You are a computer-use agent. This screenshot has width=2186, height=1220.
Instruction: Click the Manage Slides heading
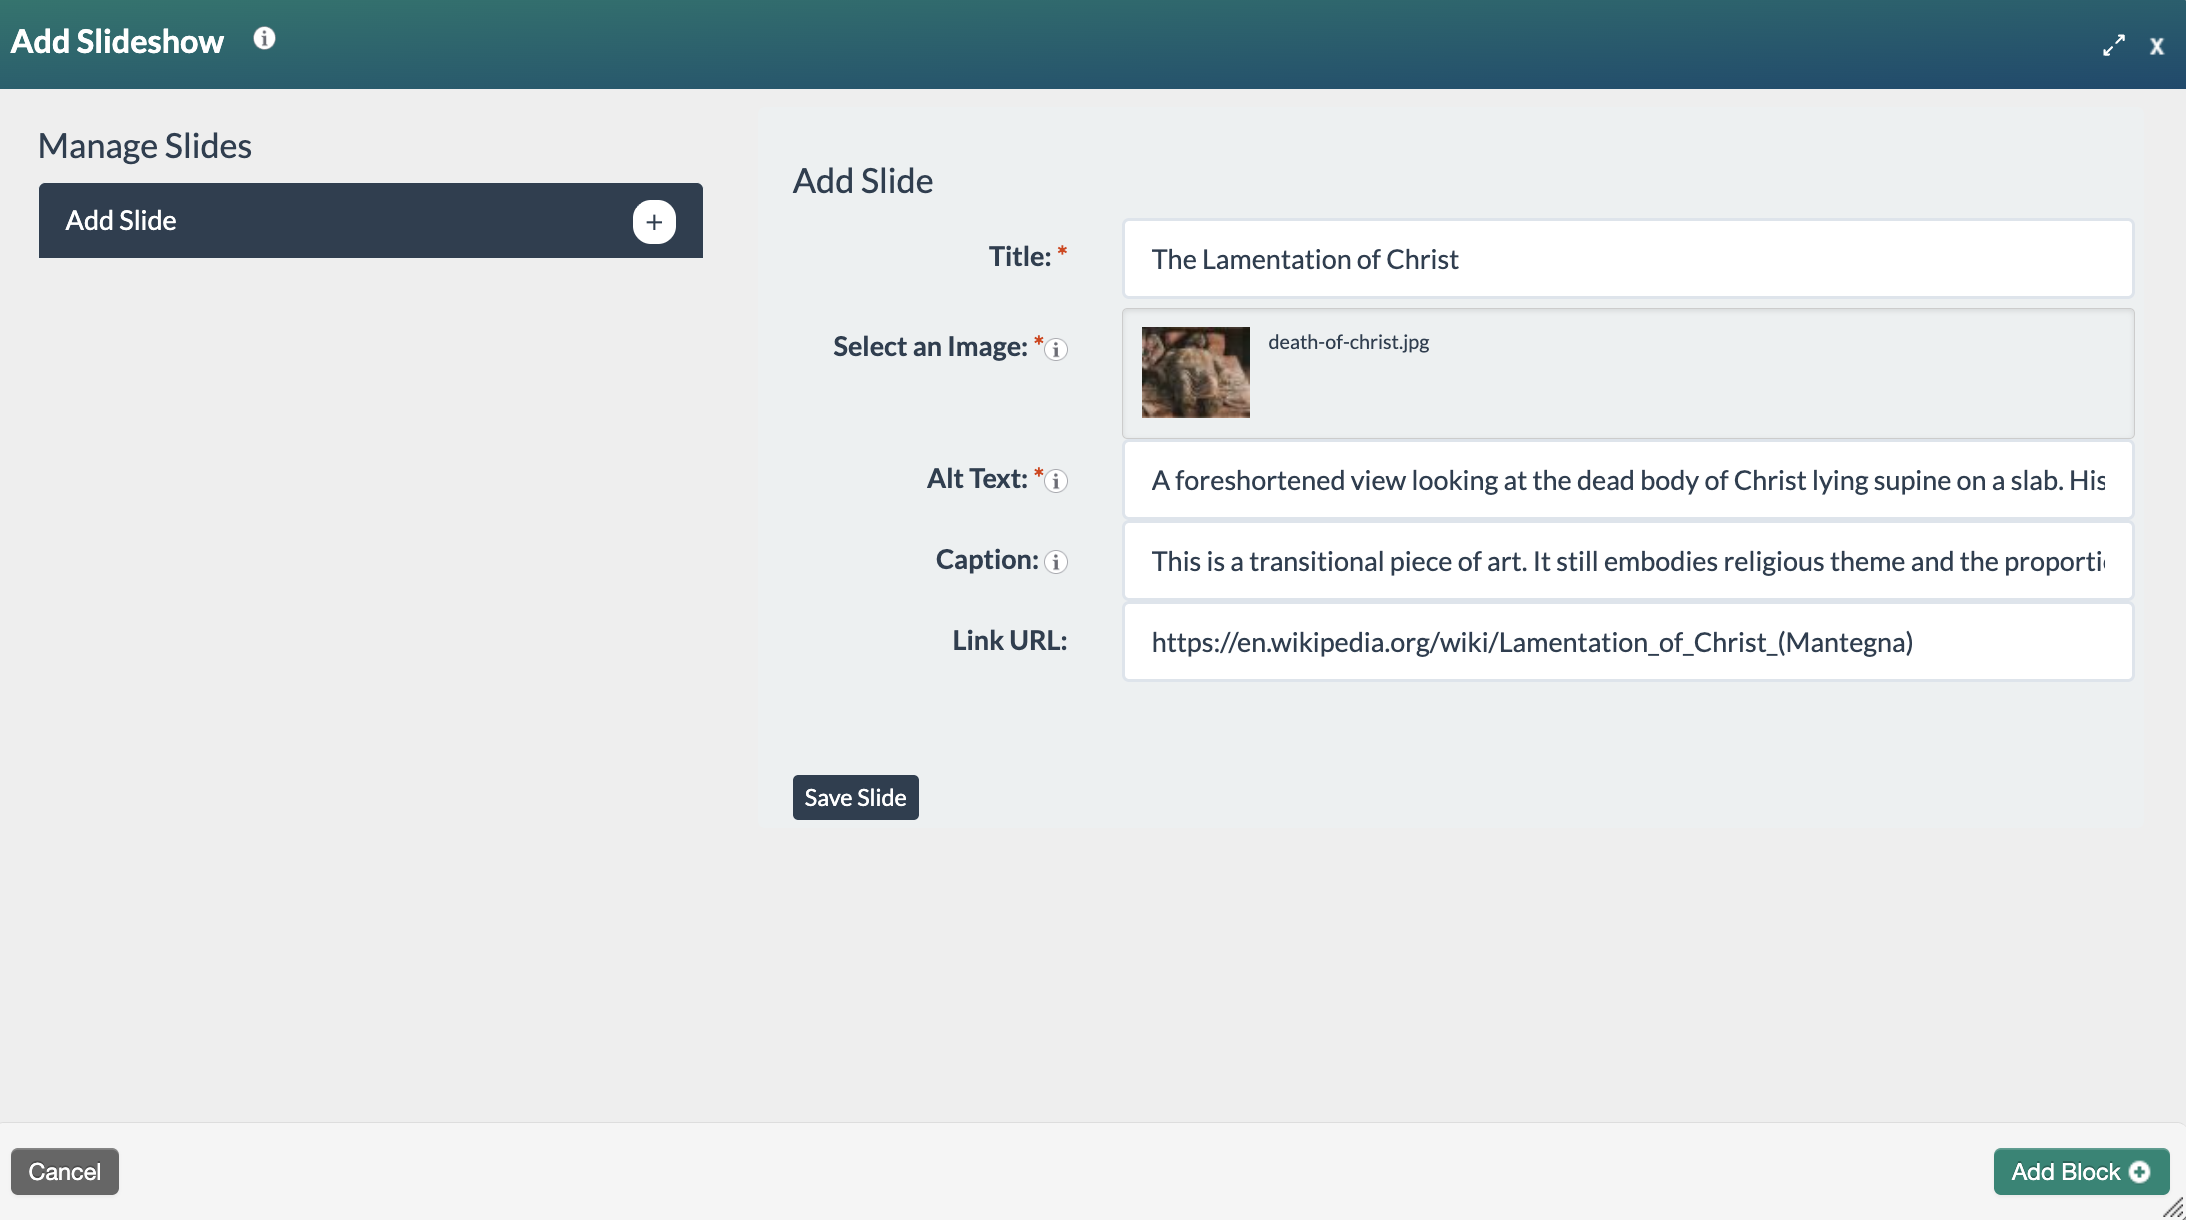coord(145,146)
